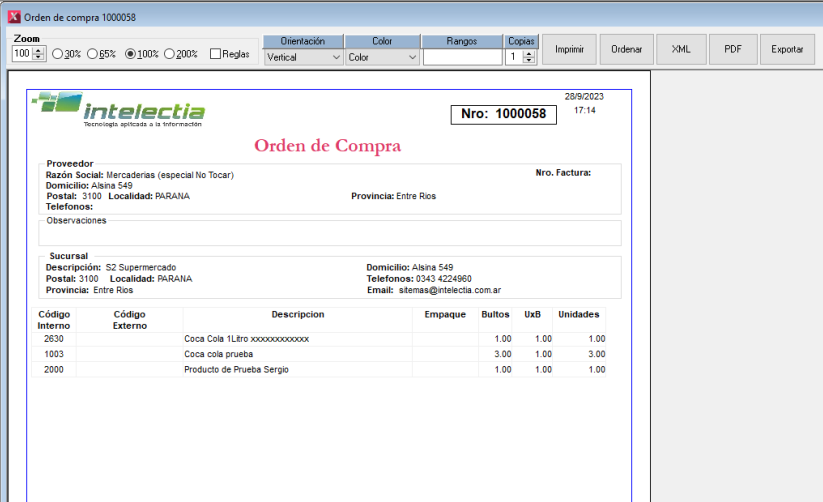Select the 65% zoom option
The image size is (823, 502).
pyautogui.click(x=93, y=54)
